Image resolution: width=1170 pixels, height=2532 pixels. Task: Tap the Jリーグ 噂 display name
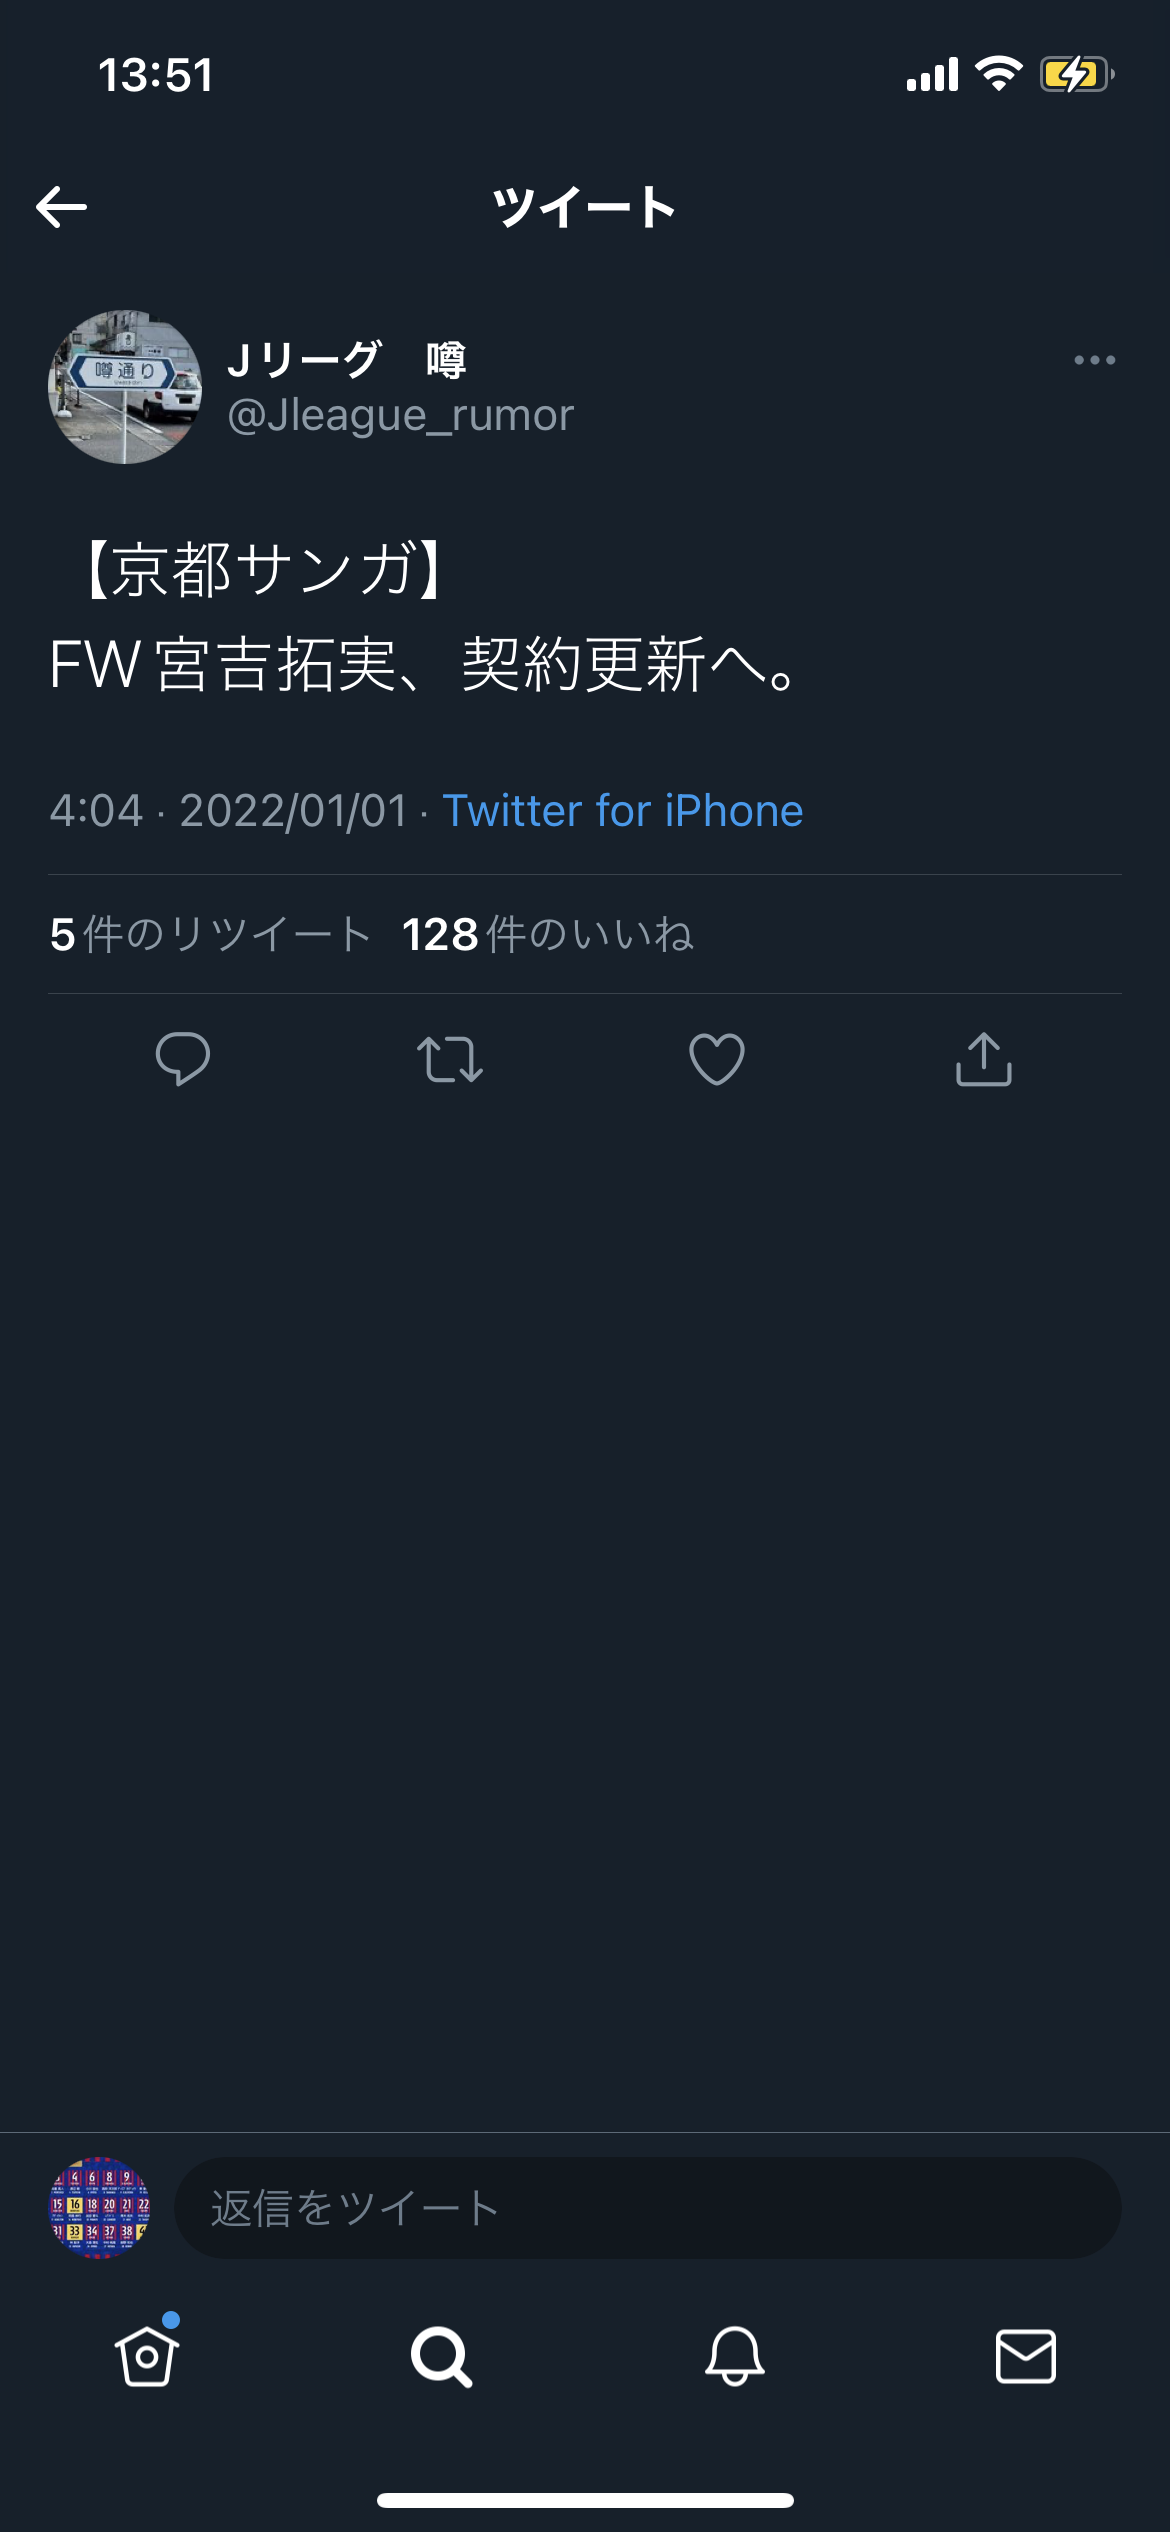[x=346, y=360]
